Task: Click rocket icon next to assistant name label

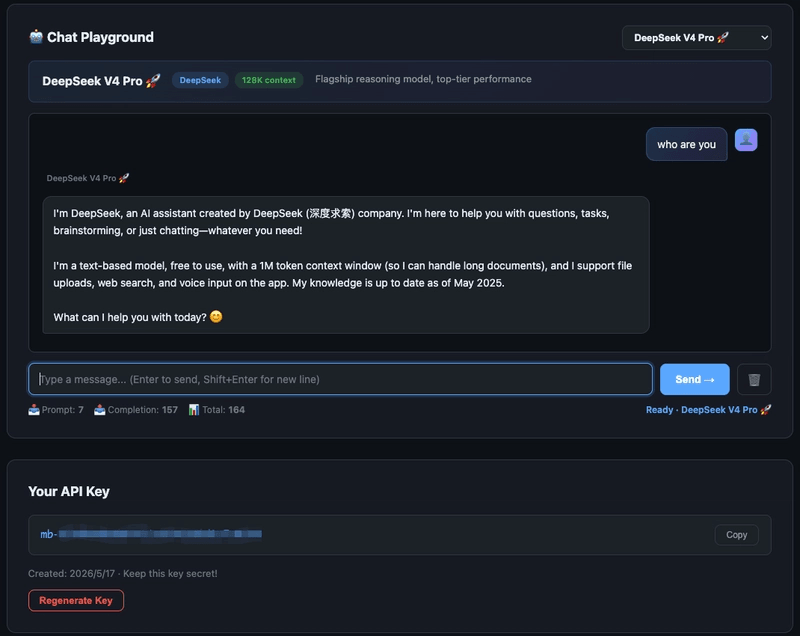Action: pos(124,178)
